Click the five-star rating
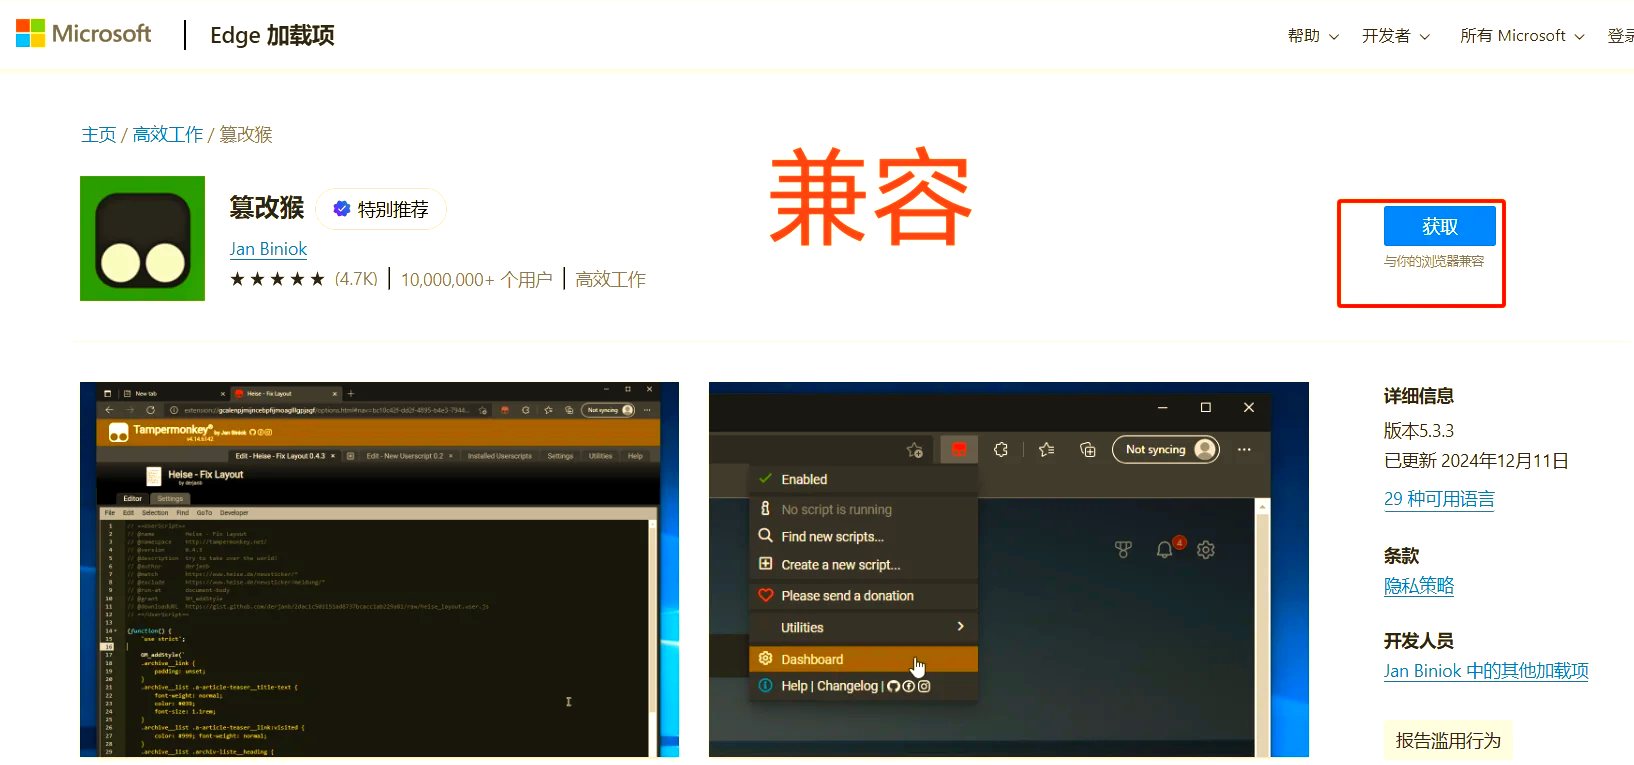This screenshot has width=1634, height=765. click(277, 279)
